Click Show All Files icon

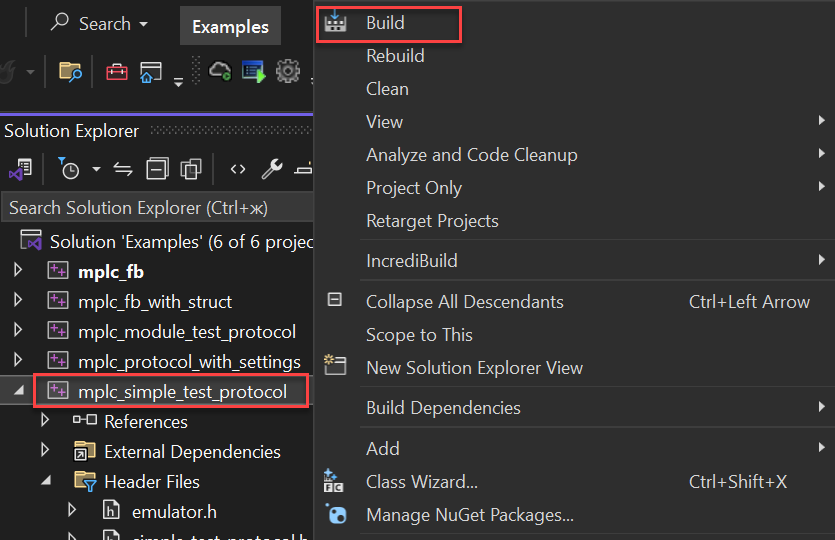tap(191, 169)
